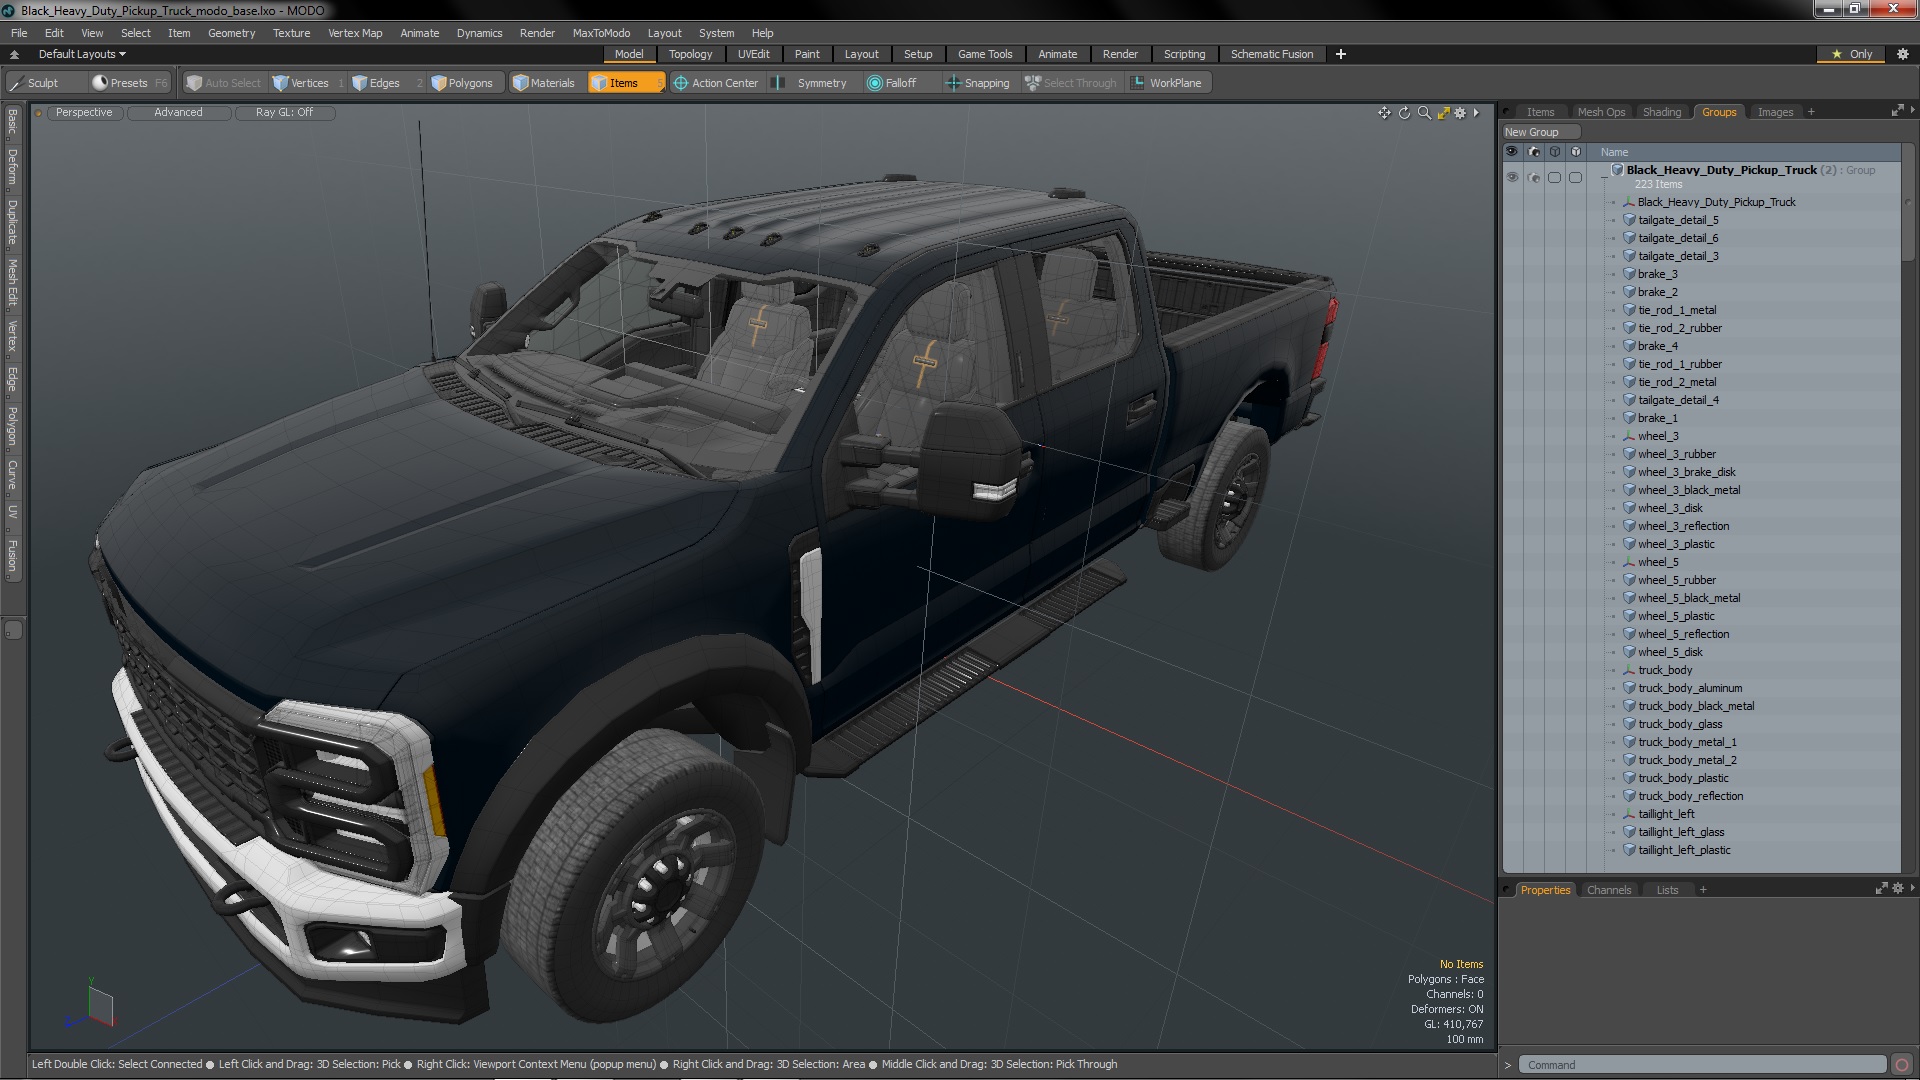Open the Game Tools layout tab
The height and width of the screenshot is (1080, 1920).
pos(984,54)
